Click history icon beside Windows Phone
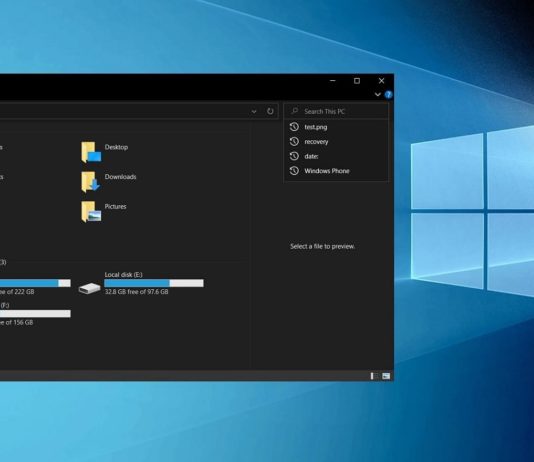The width and height of the screenshot is (534, 462). (294, 171)
